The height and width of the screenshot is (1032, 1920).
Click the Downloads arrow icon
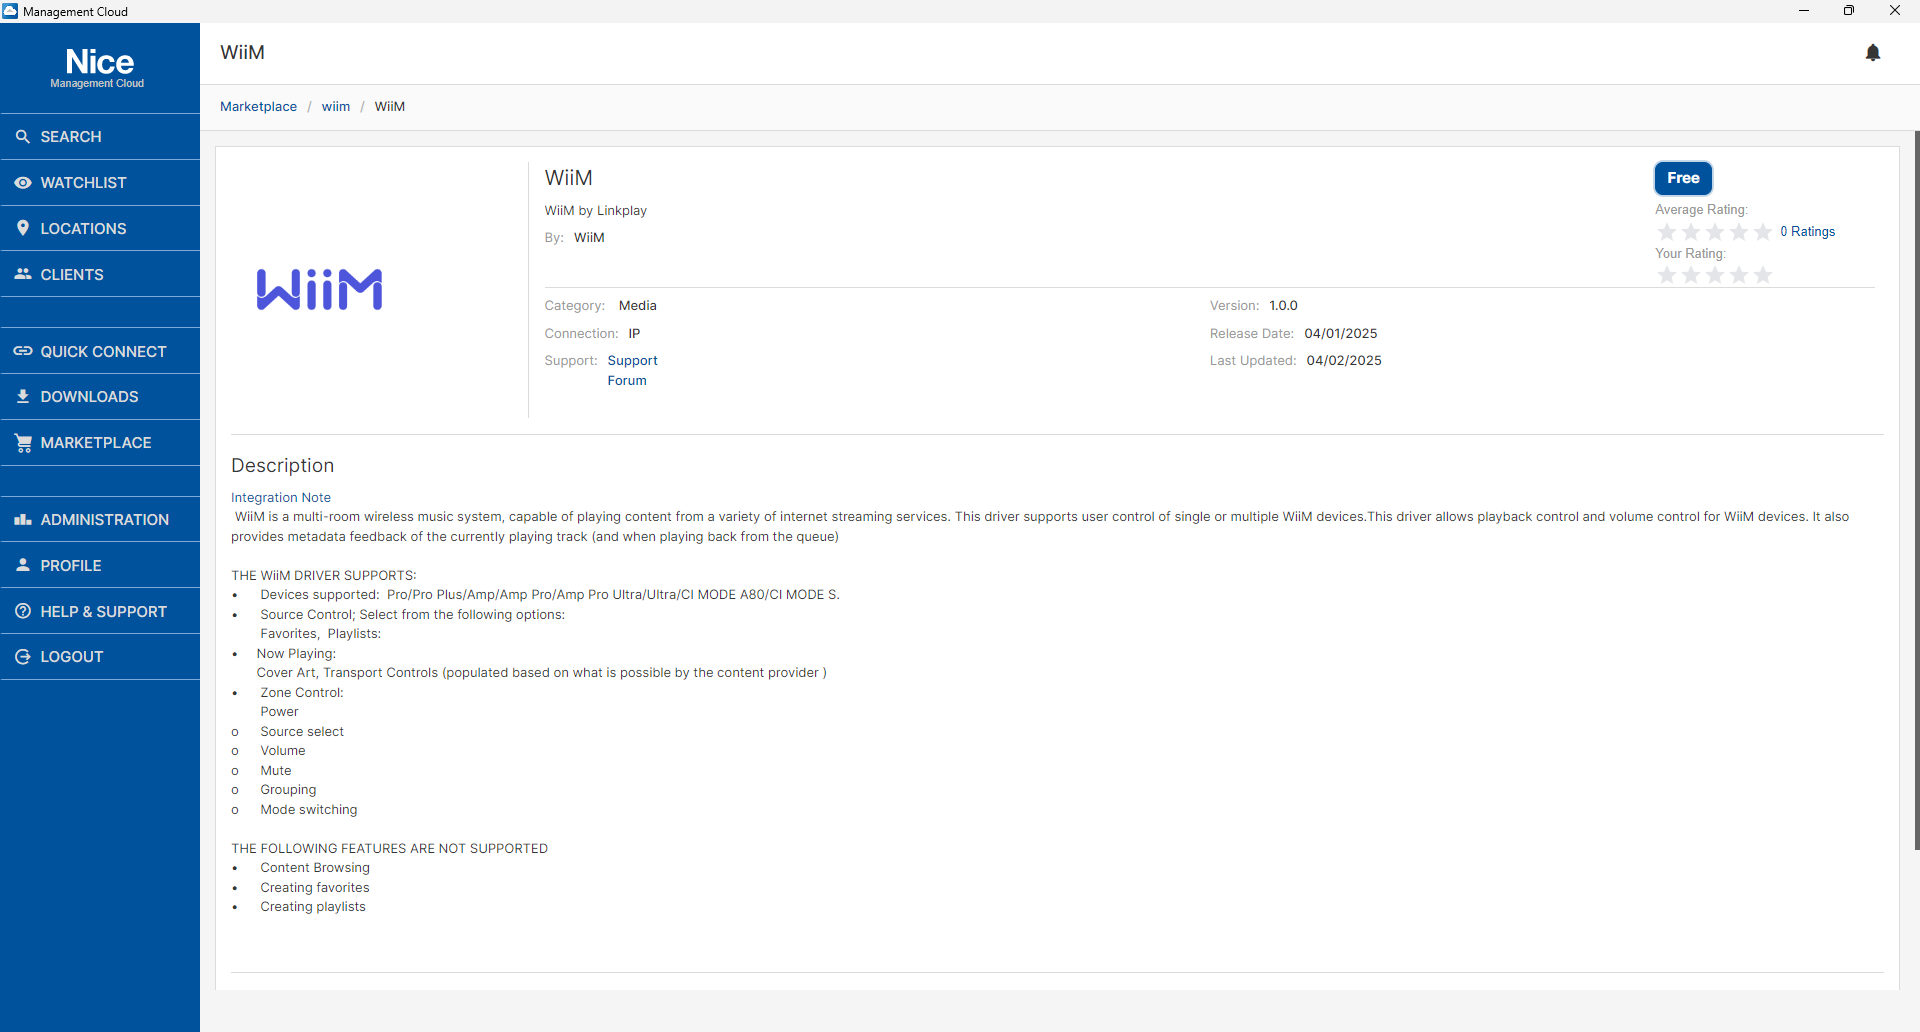point(23,396)
